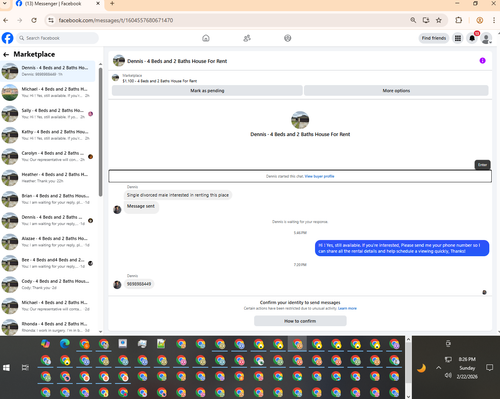Screen dimensions: 500x399
Task: Open the volume speaker icon in tray
Action: [448, 376]
